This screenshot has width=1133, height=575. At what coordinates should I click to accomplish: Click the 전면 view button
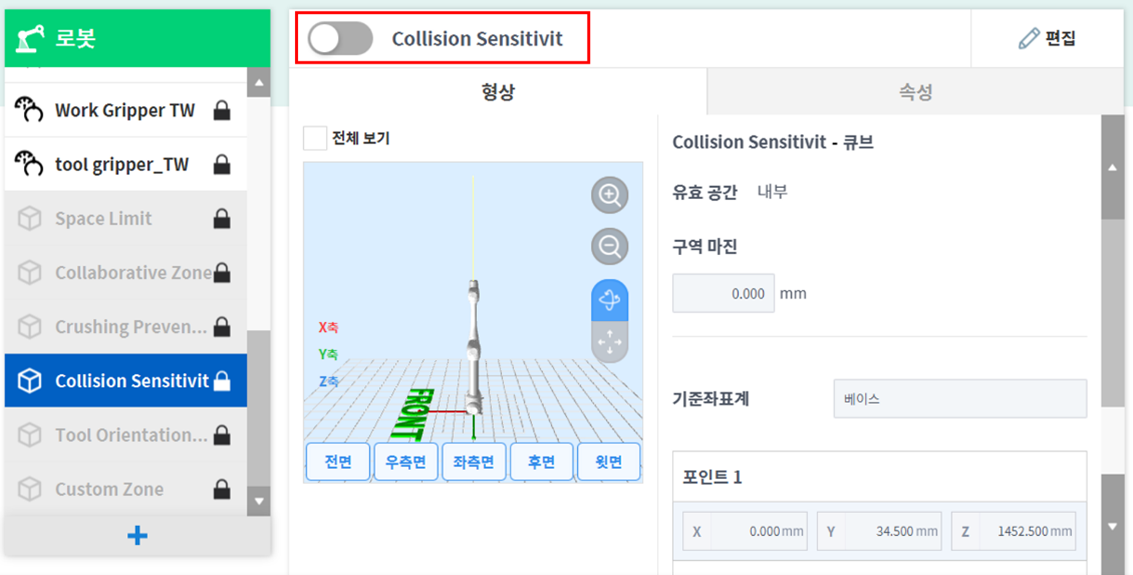click(x=338, y=462)
